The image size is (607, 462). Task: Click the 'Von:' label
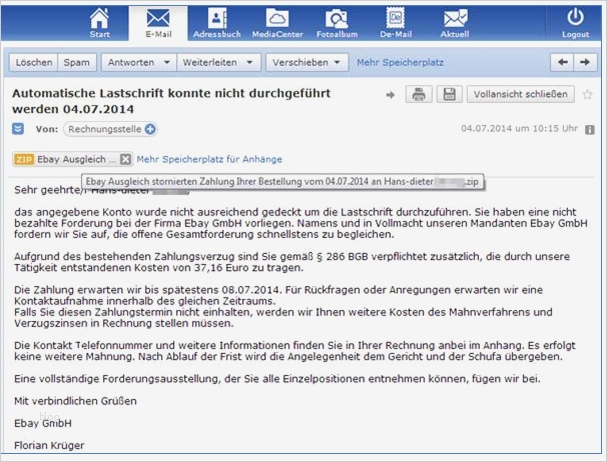tap(47, 129)
